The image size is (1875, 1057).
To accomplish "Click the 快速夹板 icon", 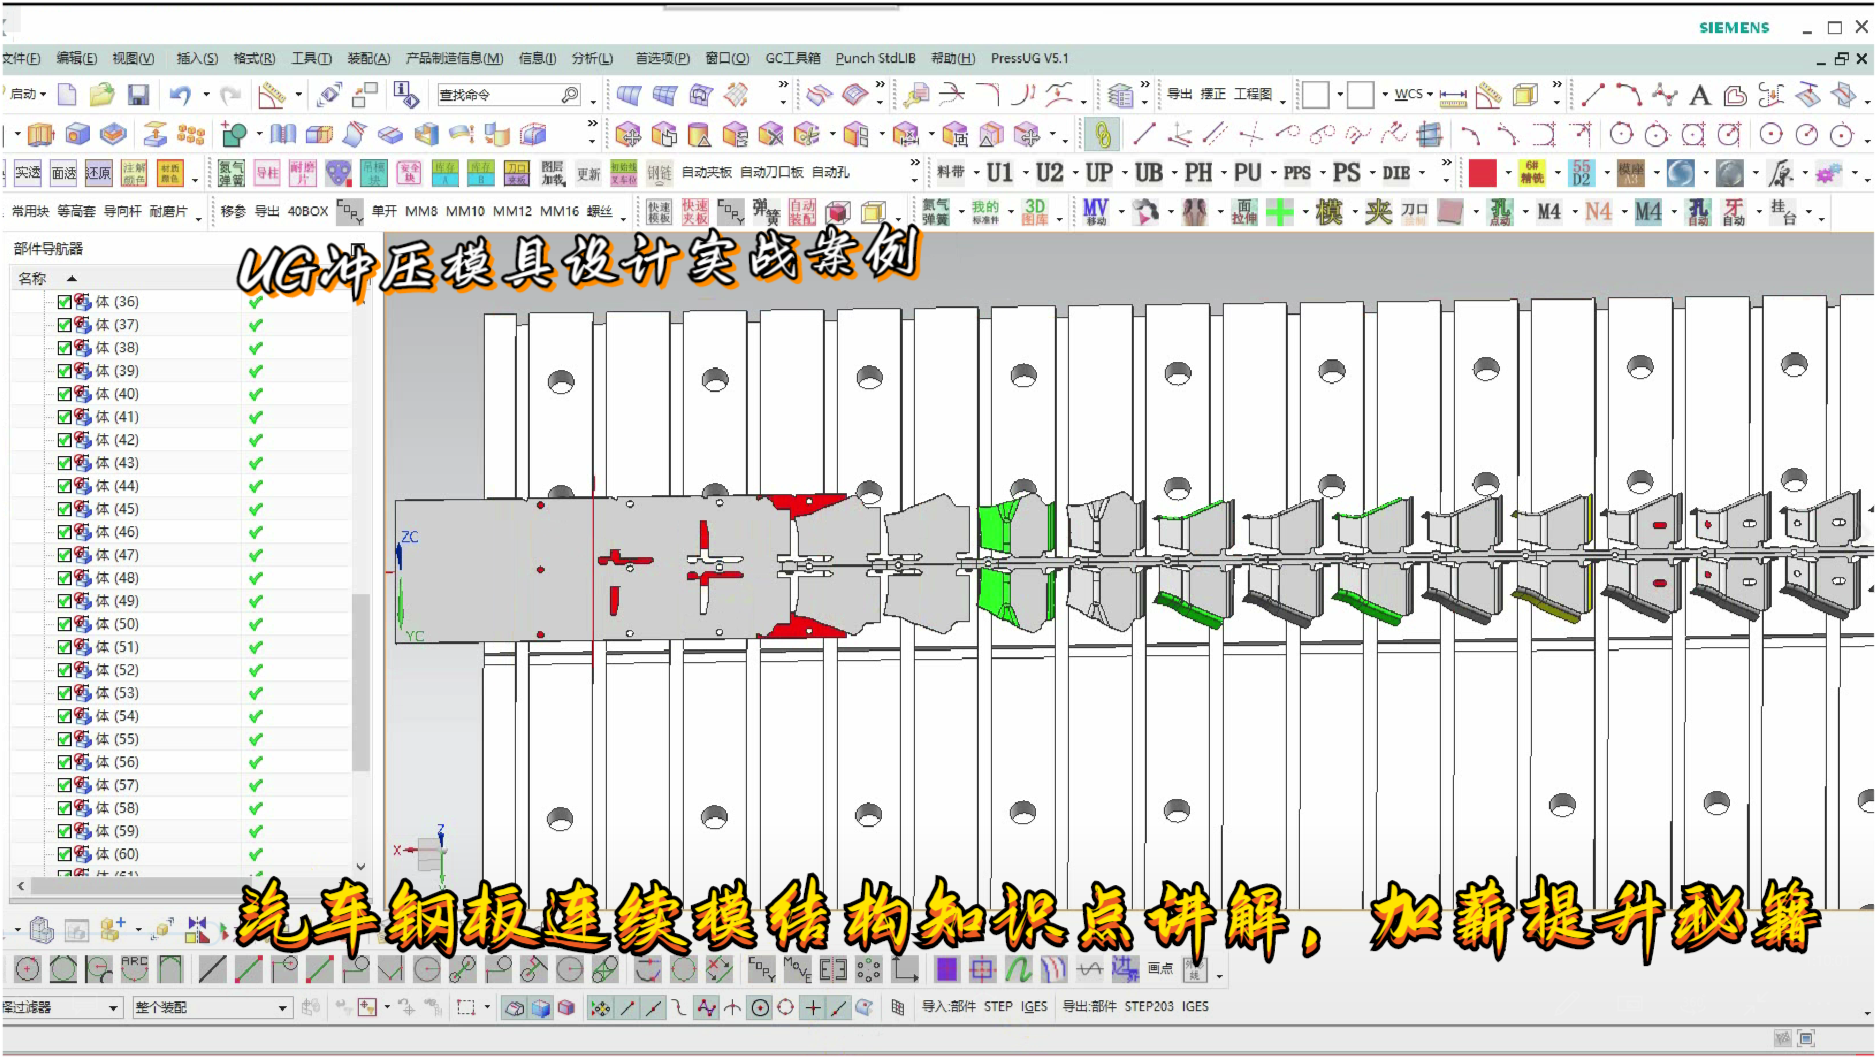I will tap(694, 211).
